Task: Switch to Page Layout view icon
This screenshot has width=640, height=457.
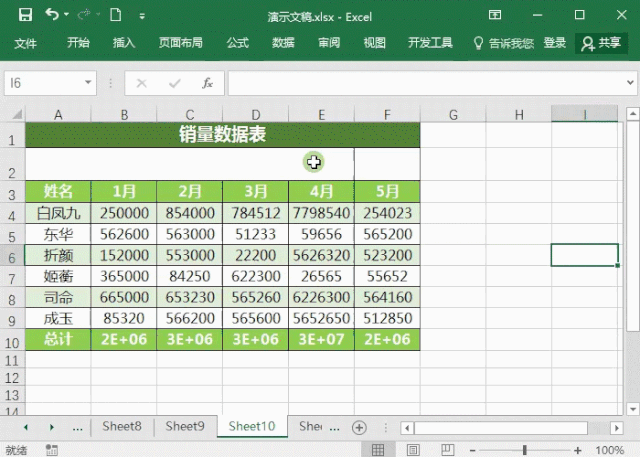Action: [x=413, y=450]
